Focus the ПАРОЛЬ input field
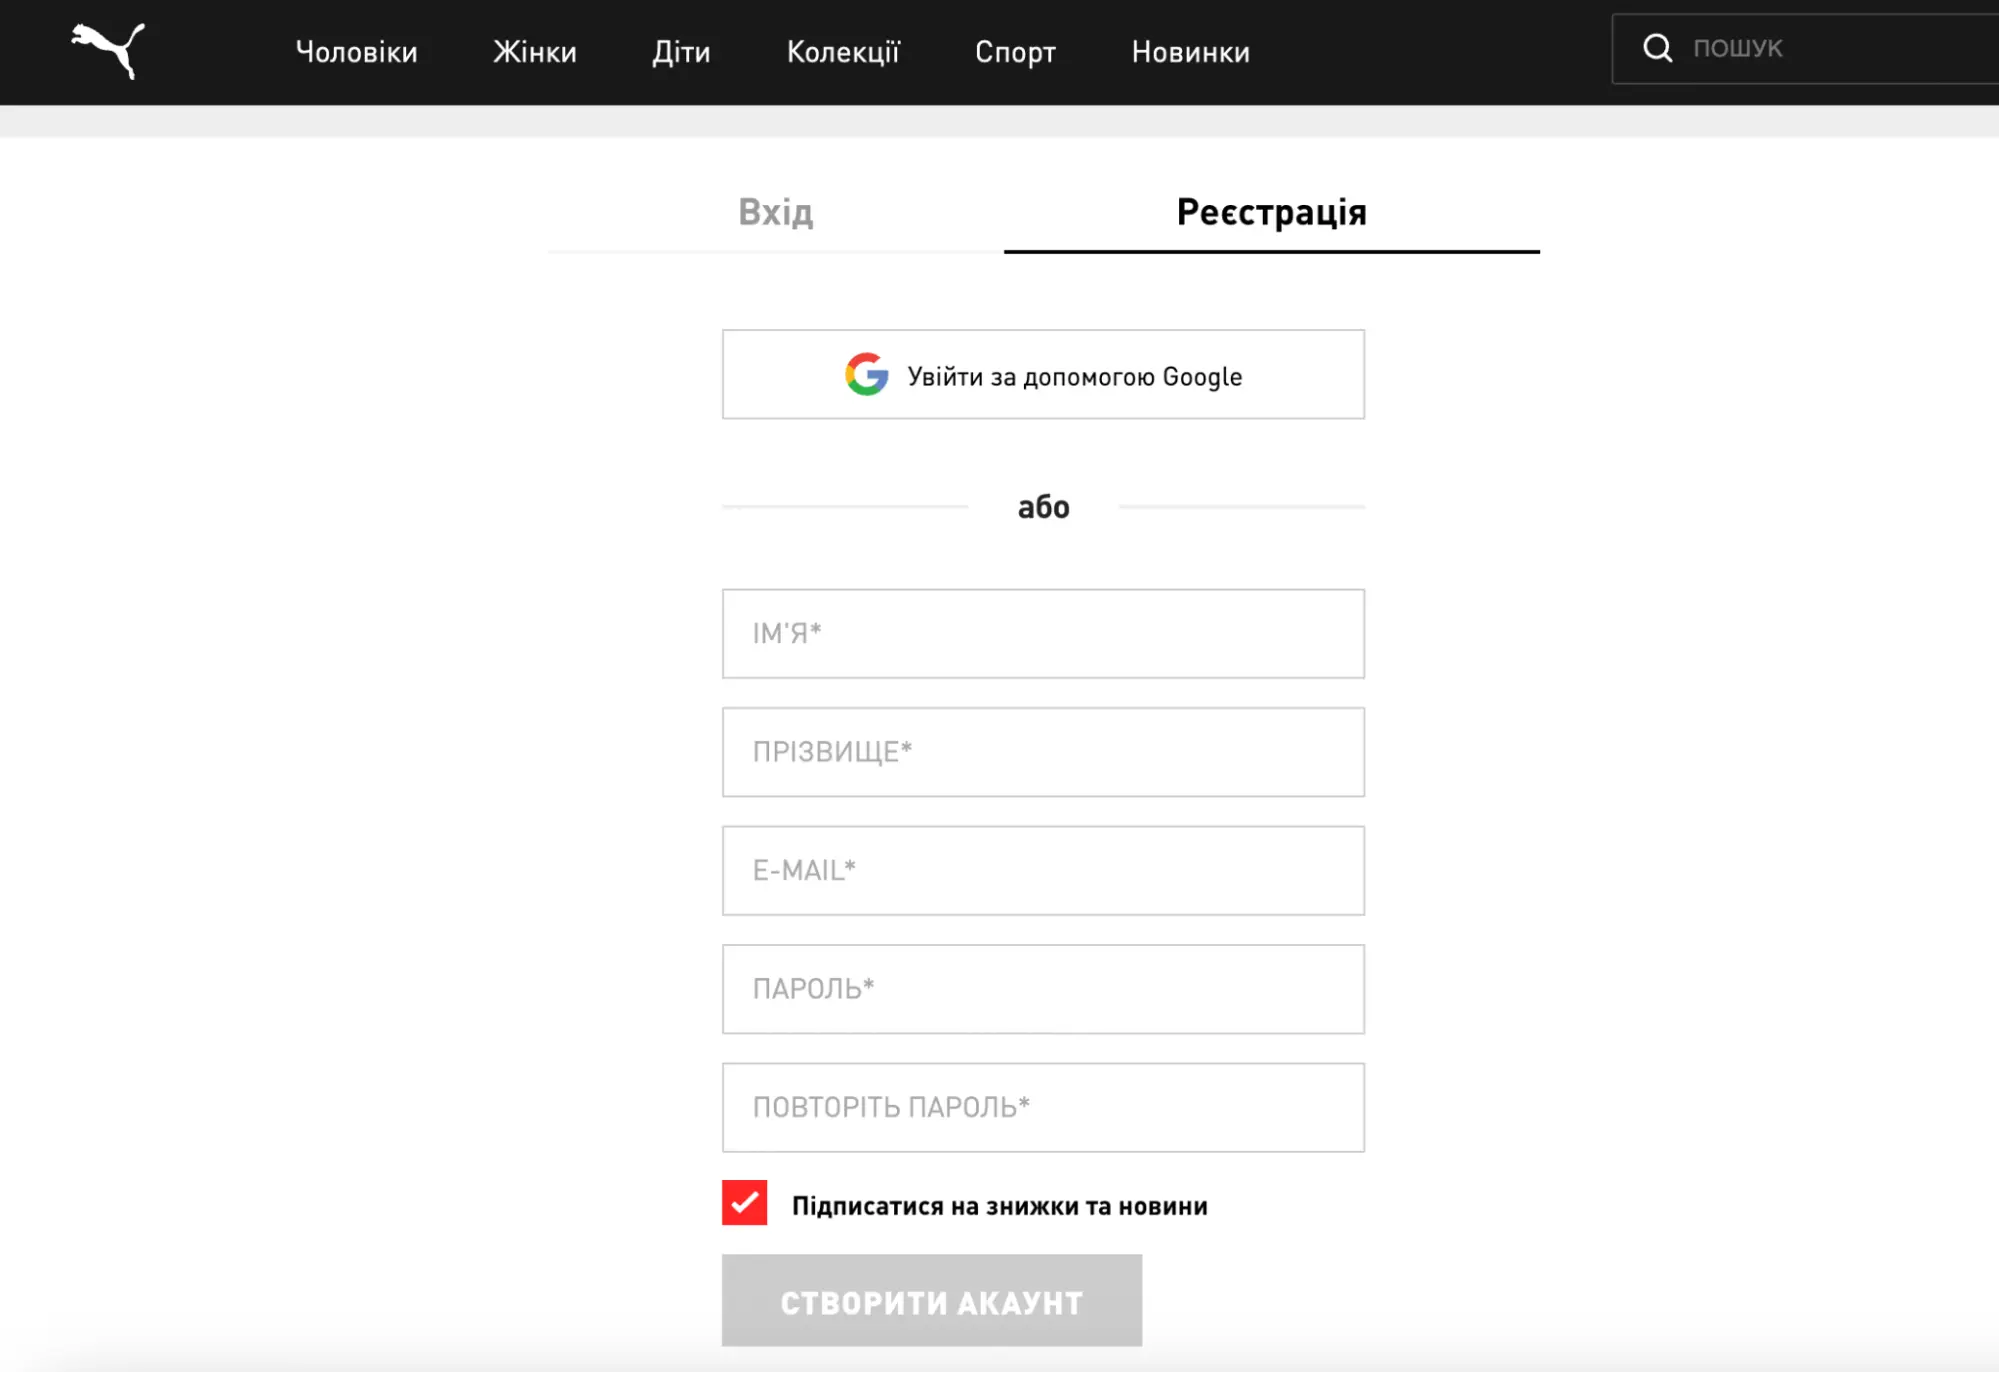Viewport: 1999px width, 1373px height. tap(1043, 989)
